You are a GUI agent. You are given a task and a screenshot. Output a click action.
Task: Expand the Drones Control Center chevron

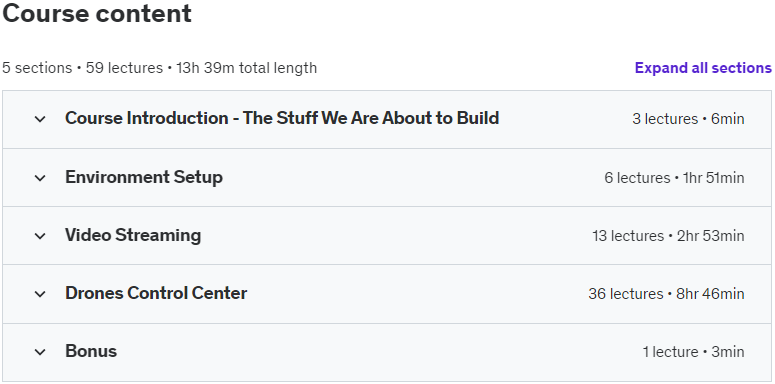click(40, 294)
